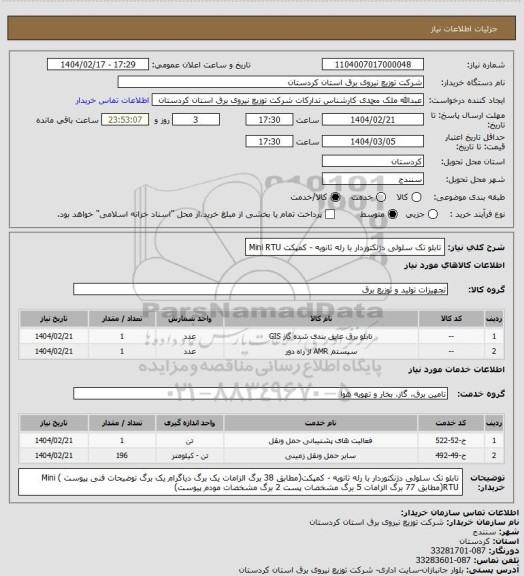Click the goods row تابلو برق عایق بندی شده گاز GIS
The image size is (524, 576).
coord(262,336)
